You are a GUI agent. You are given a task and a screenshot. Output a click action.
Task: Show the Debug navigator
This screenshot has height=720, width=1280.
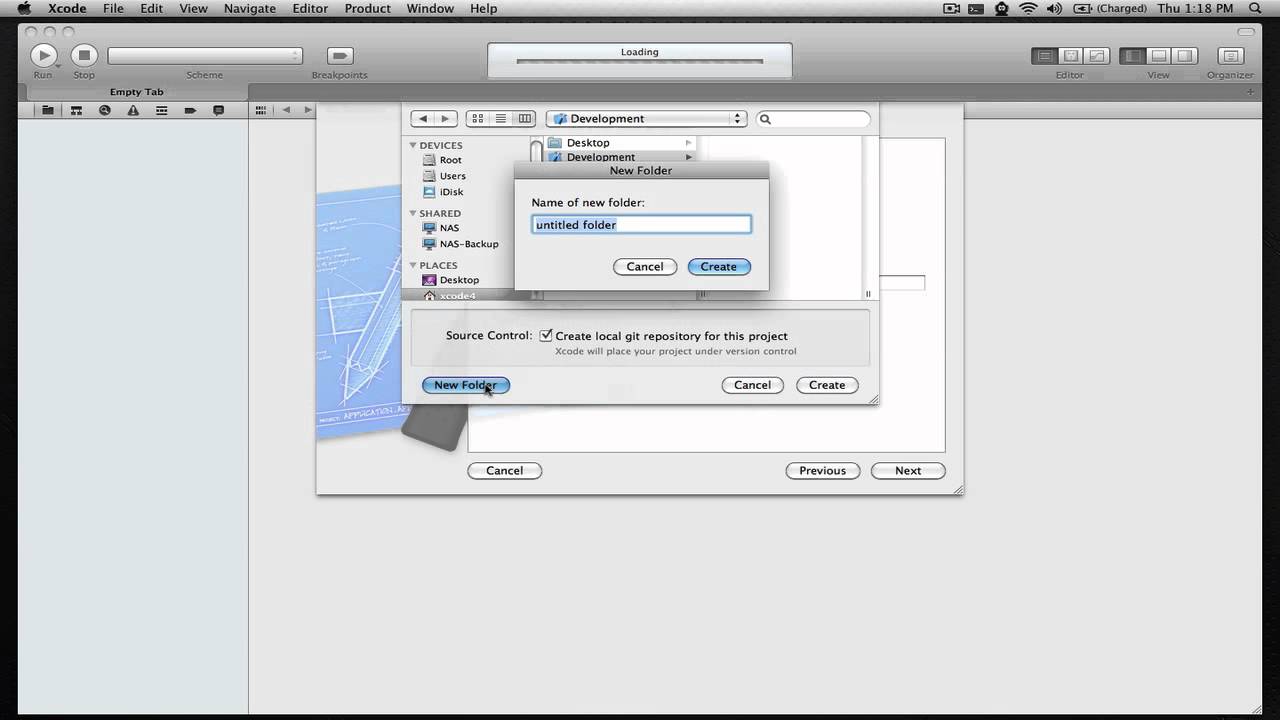click(161, 110)
